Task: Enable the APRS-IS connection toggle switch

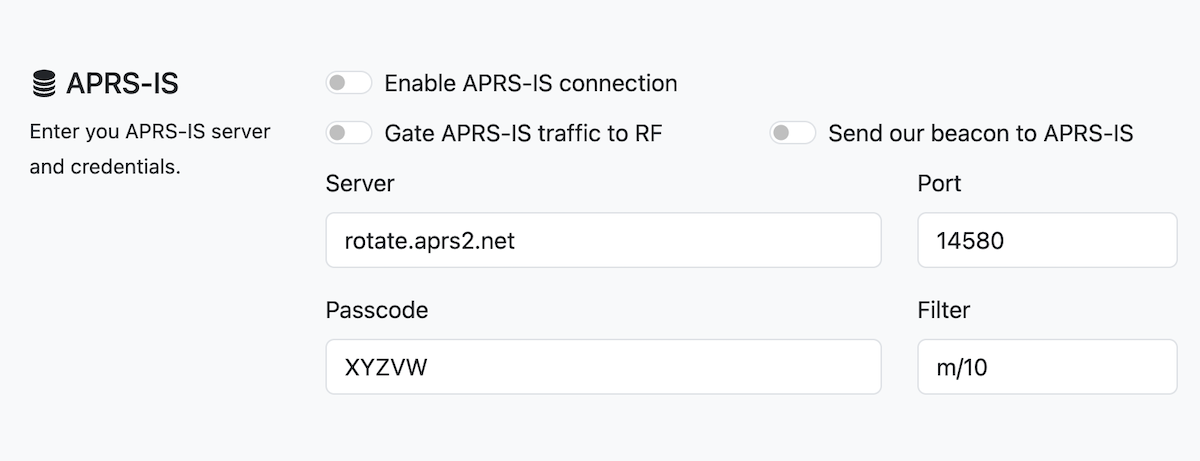Action: pyautogui.click(x=348, y=83)
